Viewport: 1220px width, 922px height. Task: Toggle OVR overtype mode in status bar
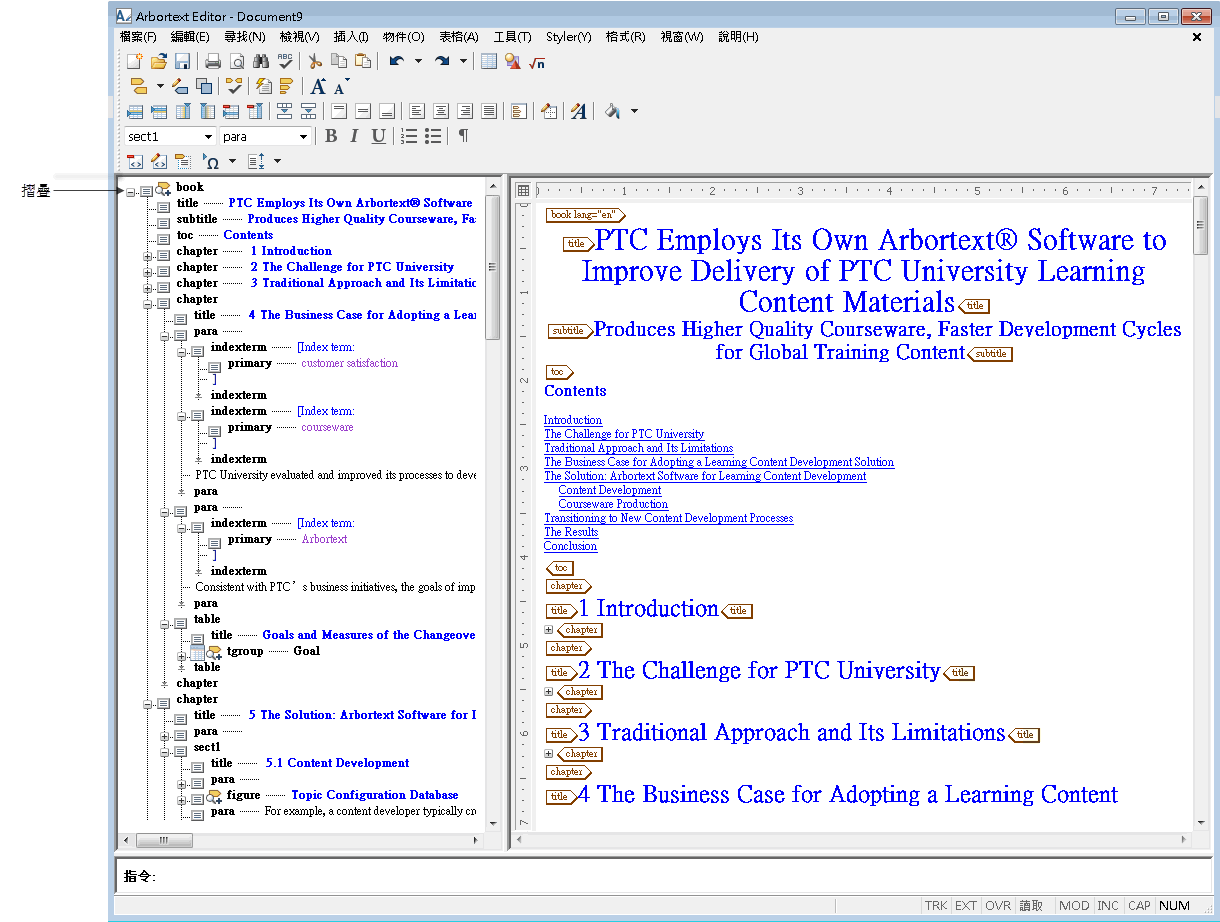pos(998,906)
